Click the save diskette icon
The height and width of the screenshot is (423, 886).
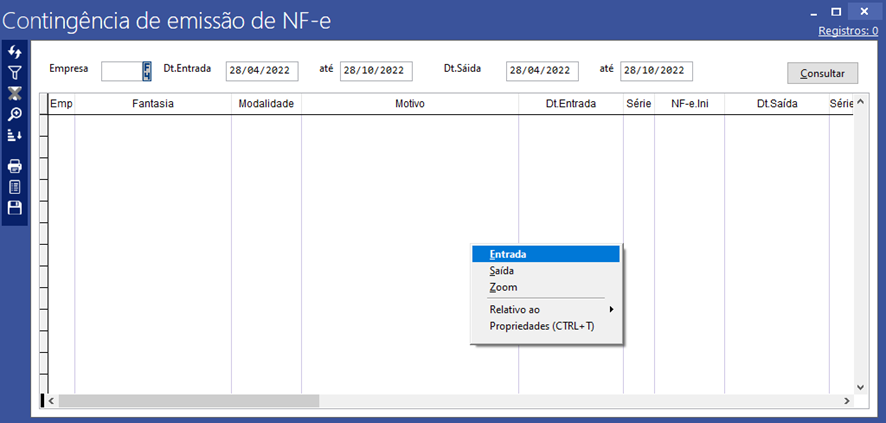(15, 208)
